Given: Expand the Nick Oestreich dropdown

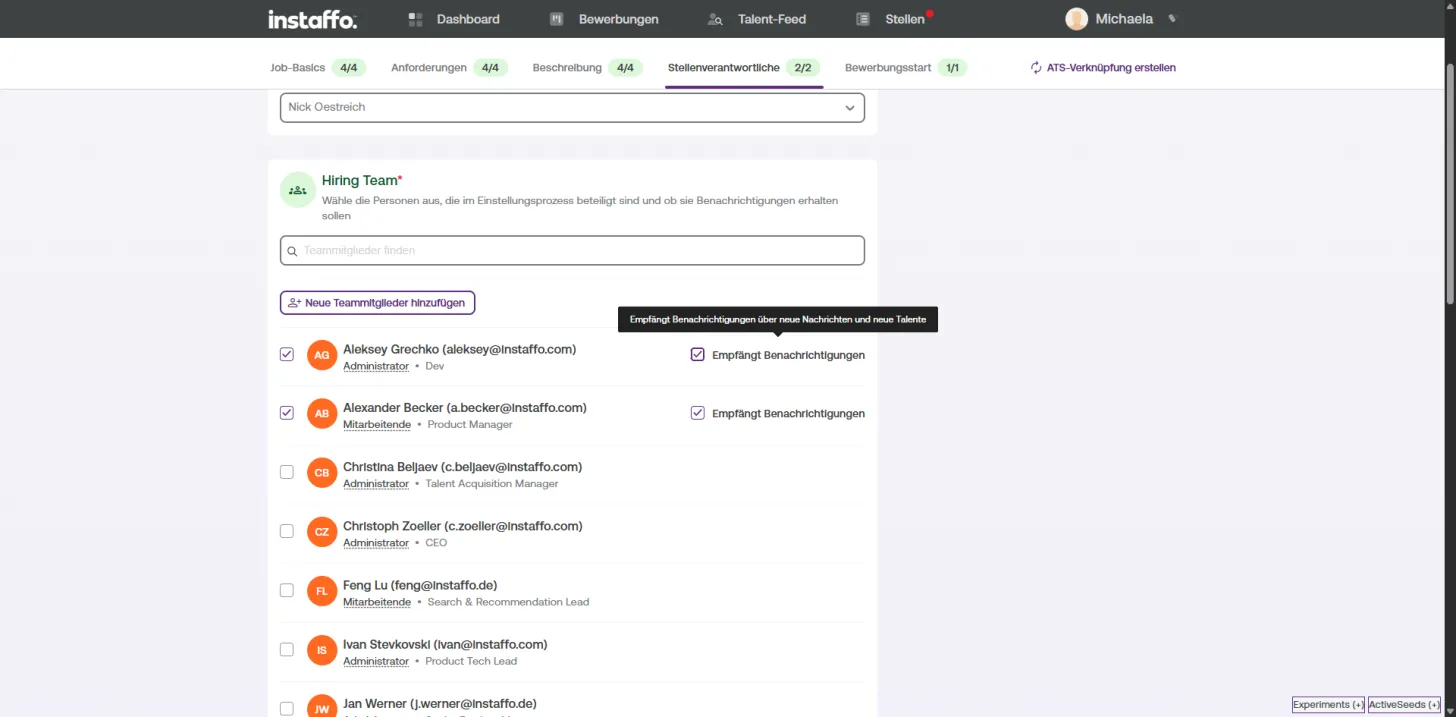Looking at the screenshot, I should point(572,107).
